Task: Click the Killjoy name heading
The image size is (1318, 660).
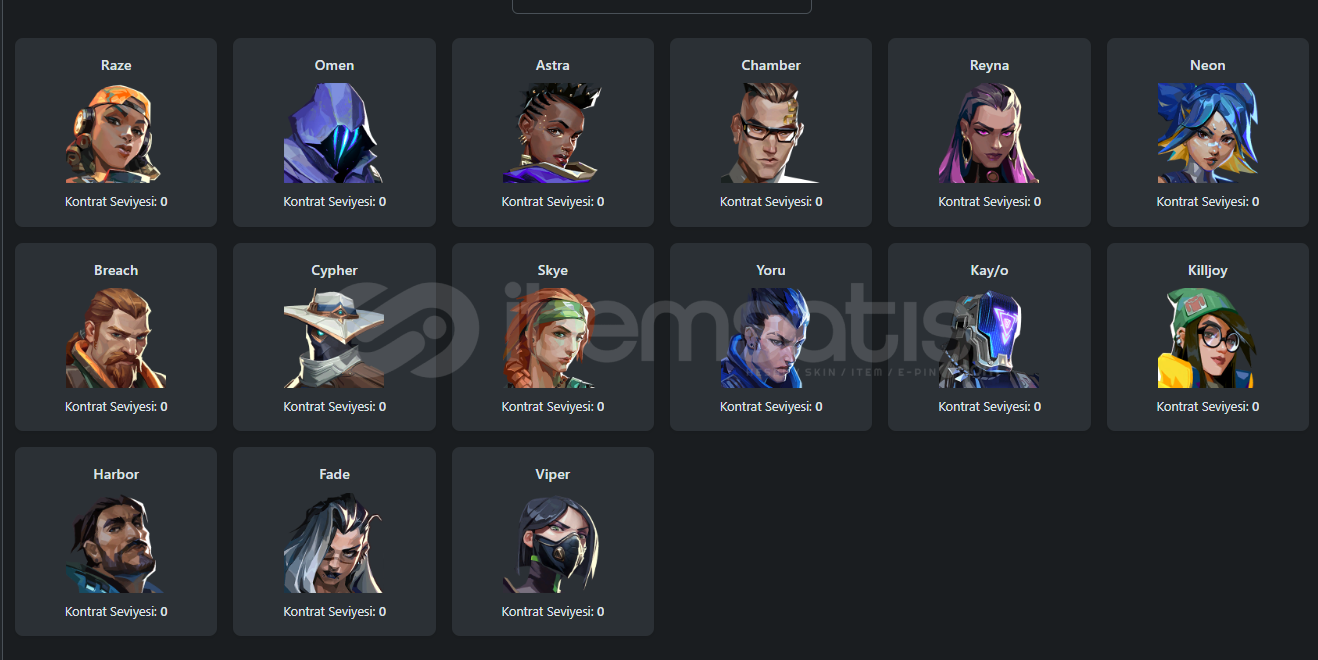Action: (x=1207, y=271)
